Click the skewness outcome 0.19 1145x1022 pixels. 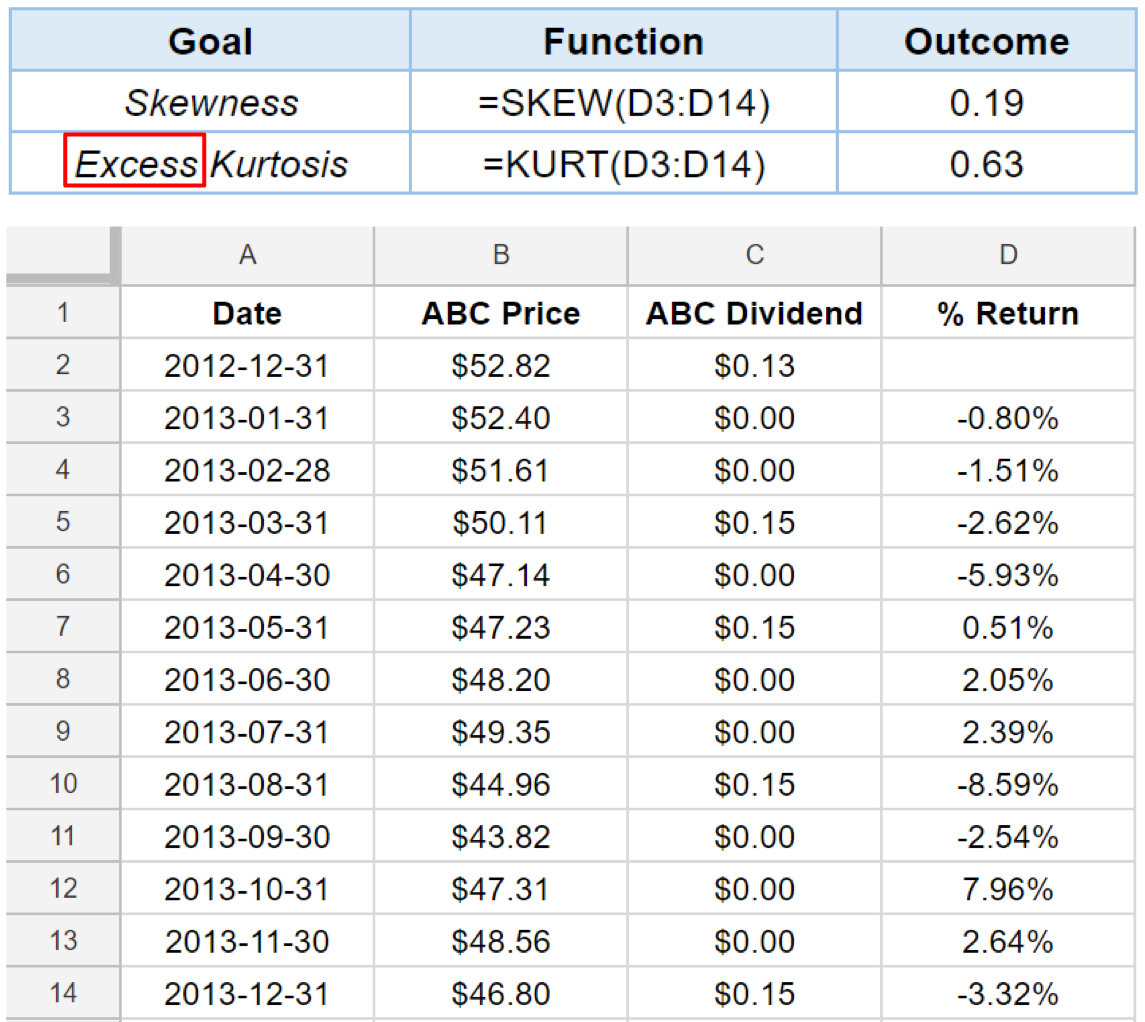987,101
